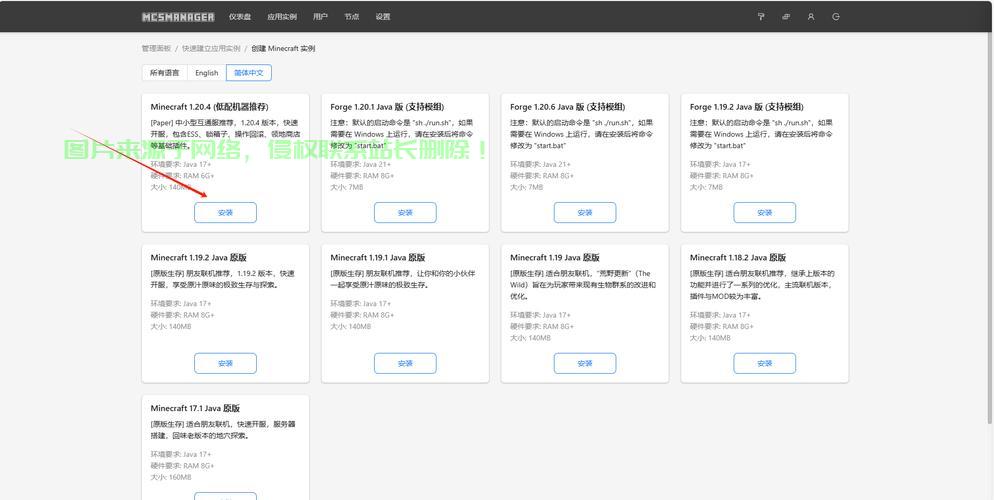Install Forge 1.20.1 Java package
The width and height of the screenshot is (994, 500).
click(x=405, y=213)
